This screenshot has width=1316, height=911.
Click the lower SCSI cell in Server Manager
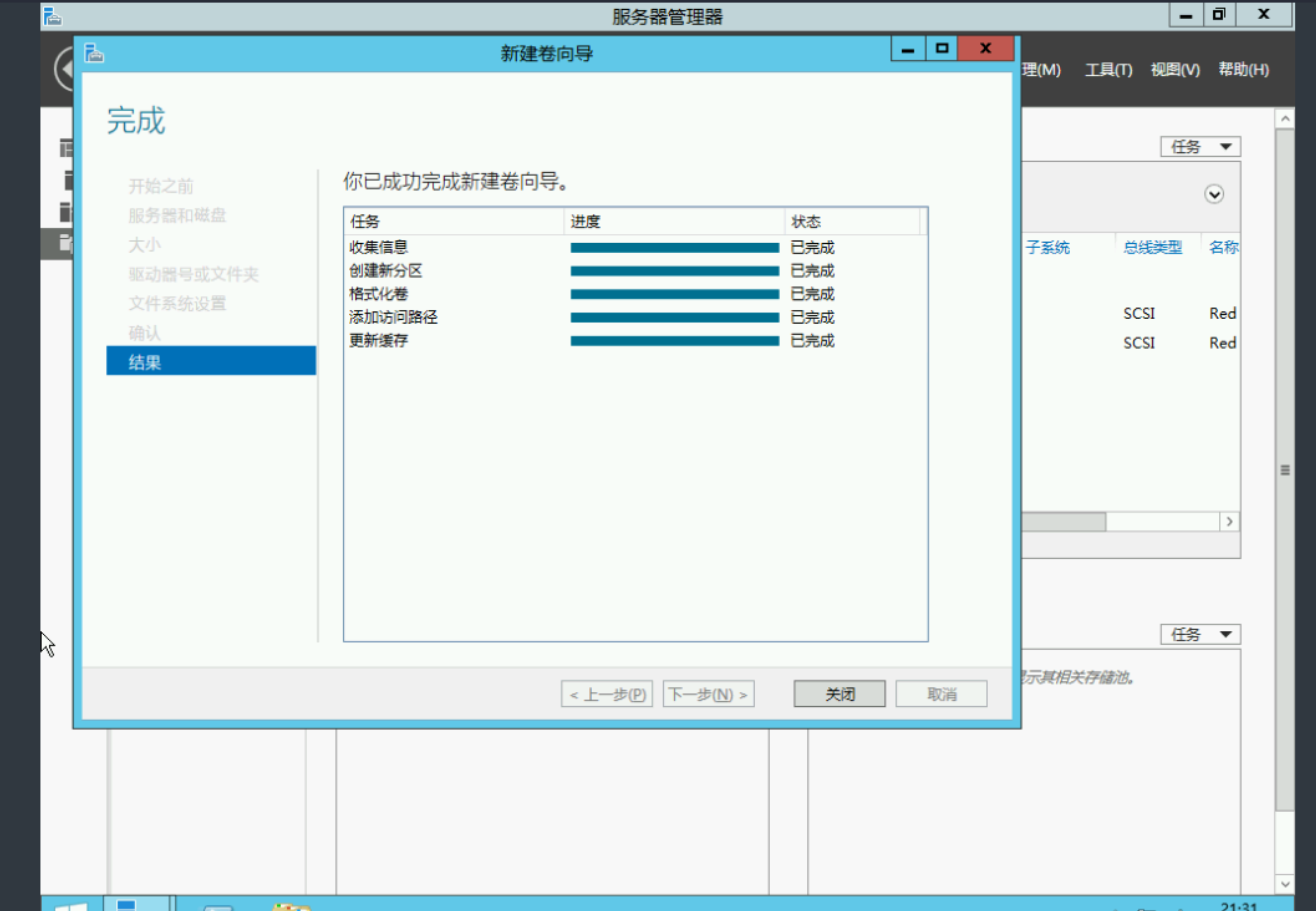click(1139, 343)
